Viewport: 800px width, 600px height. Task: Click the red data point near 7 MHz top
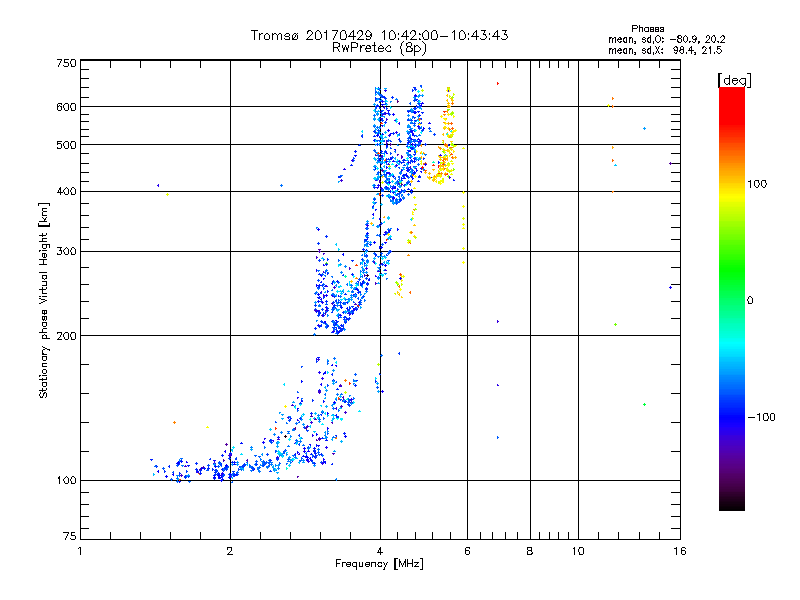pyautogui.click(x=497, y=83)
